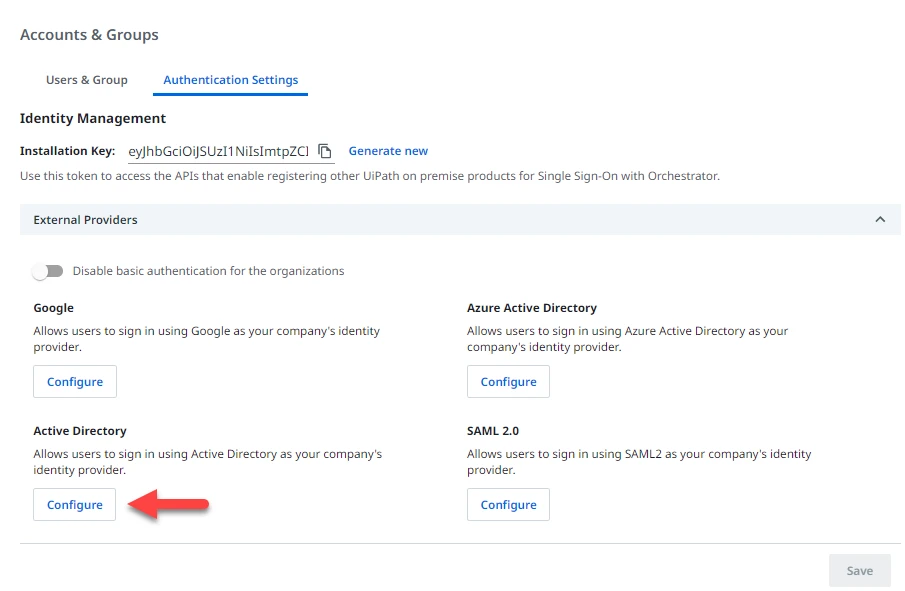Copy the installation key with the copy icon
The image size is (905, 591).
[325, 151]
